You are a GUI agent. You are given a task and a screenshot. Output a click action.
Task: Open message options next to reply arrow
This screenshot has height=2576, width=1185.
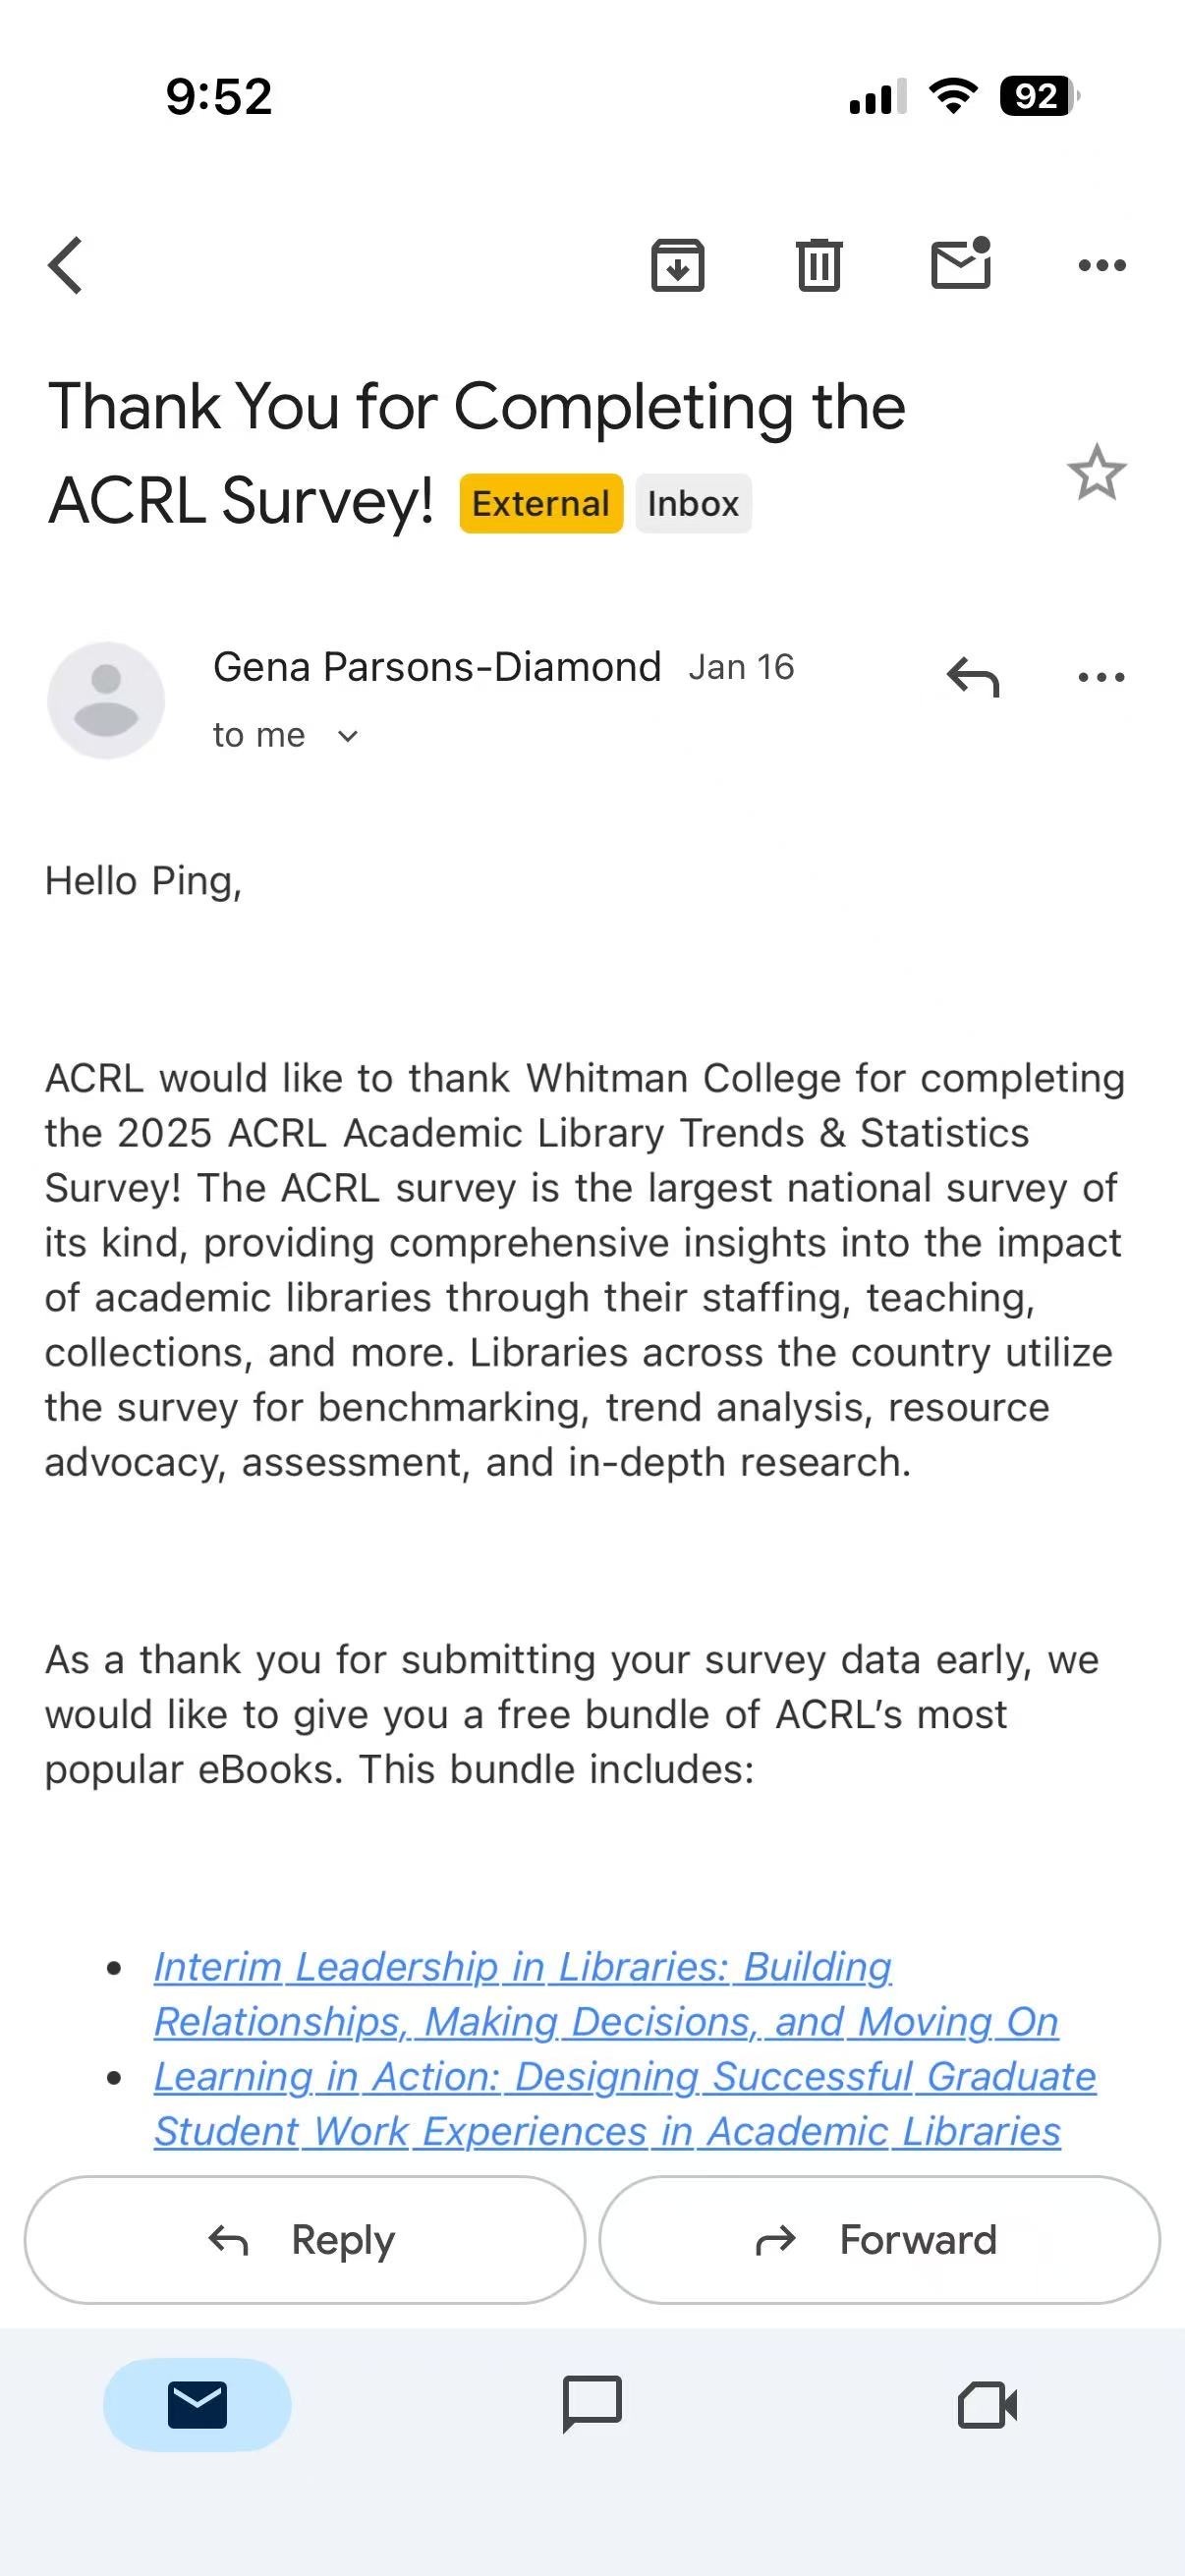(1102, 678)
